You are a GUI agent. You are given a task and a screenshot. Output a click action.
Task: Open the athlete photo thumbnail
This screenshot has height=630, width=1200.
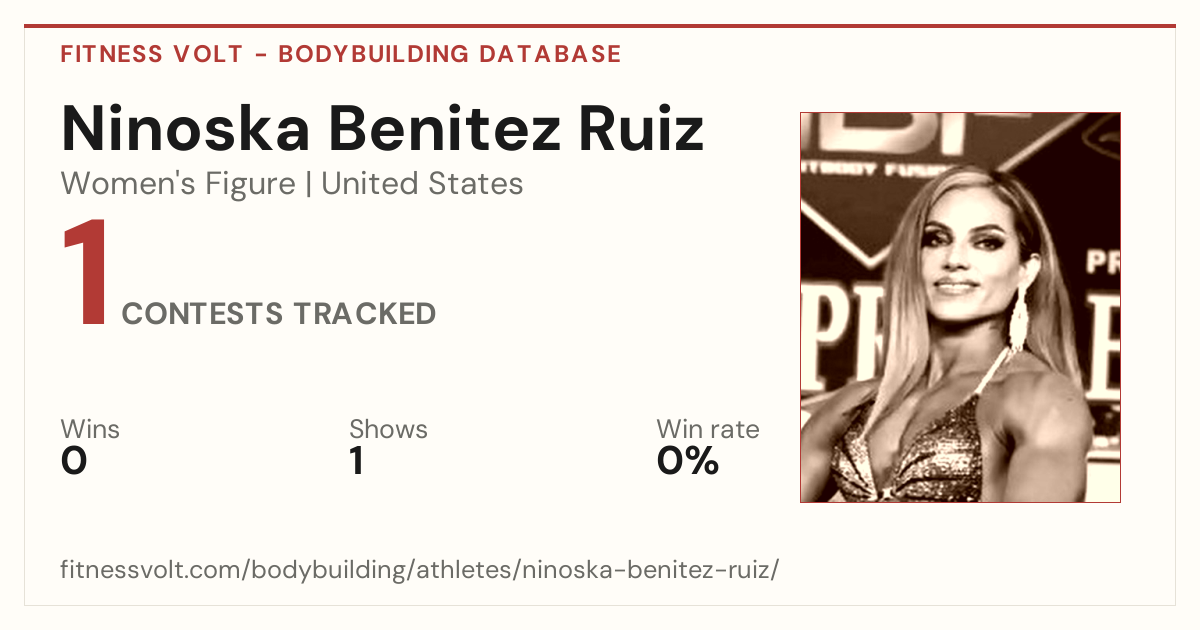[x=960, y=307]
